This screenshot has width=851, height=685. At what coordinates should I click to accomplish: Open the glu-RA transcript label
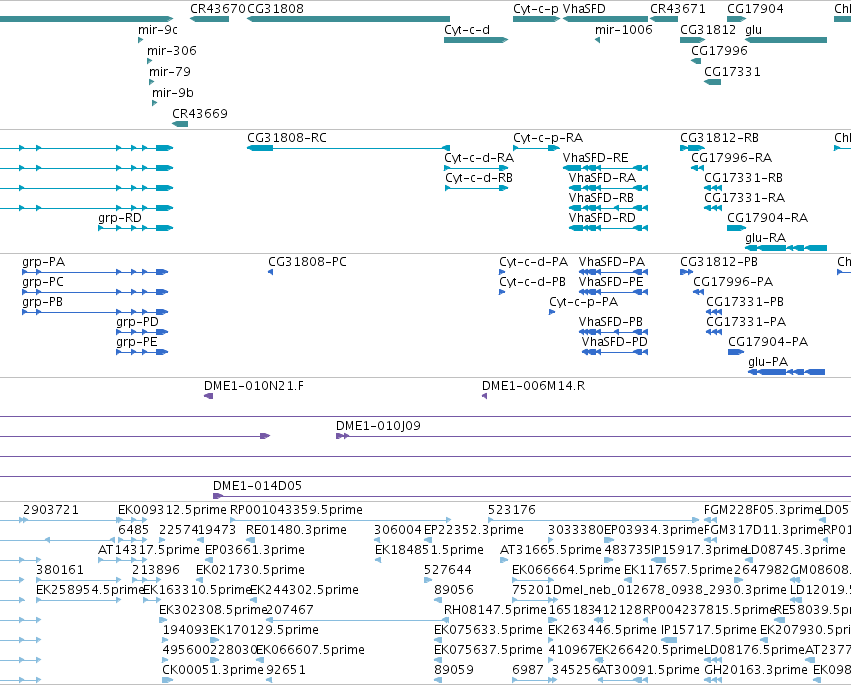765,238
